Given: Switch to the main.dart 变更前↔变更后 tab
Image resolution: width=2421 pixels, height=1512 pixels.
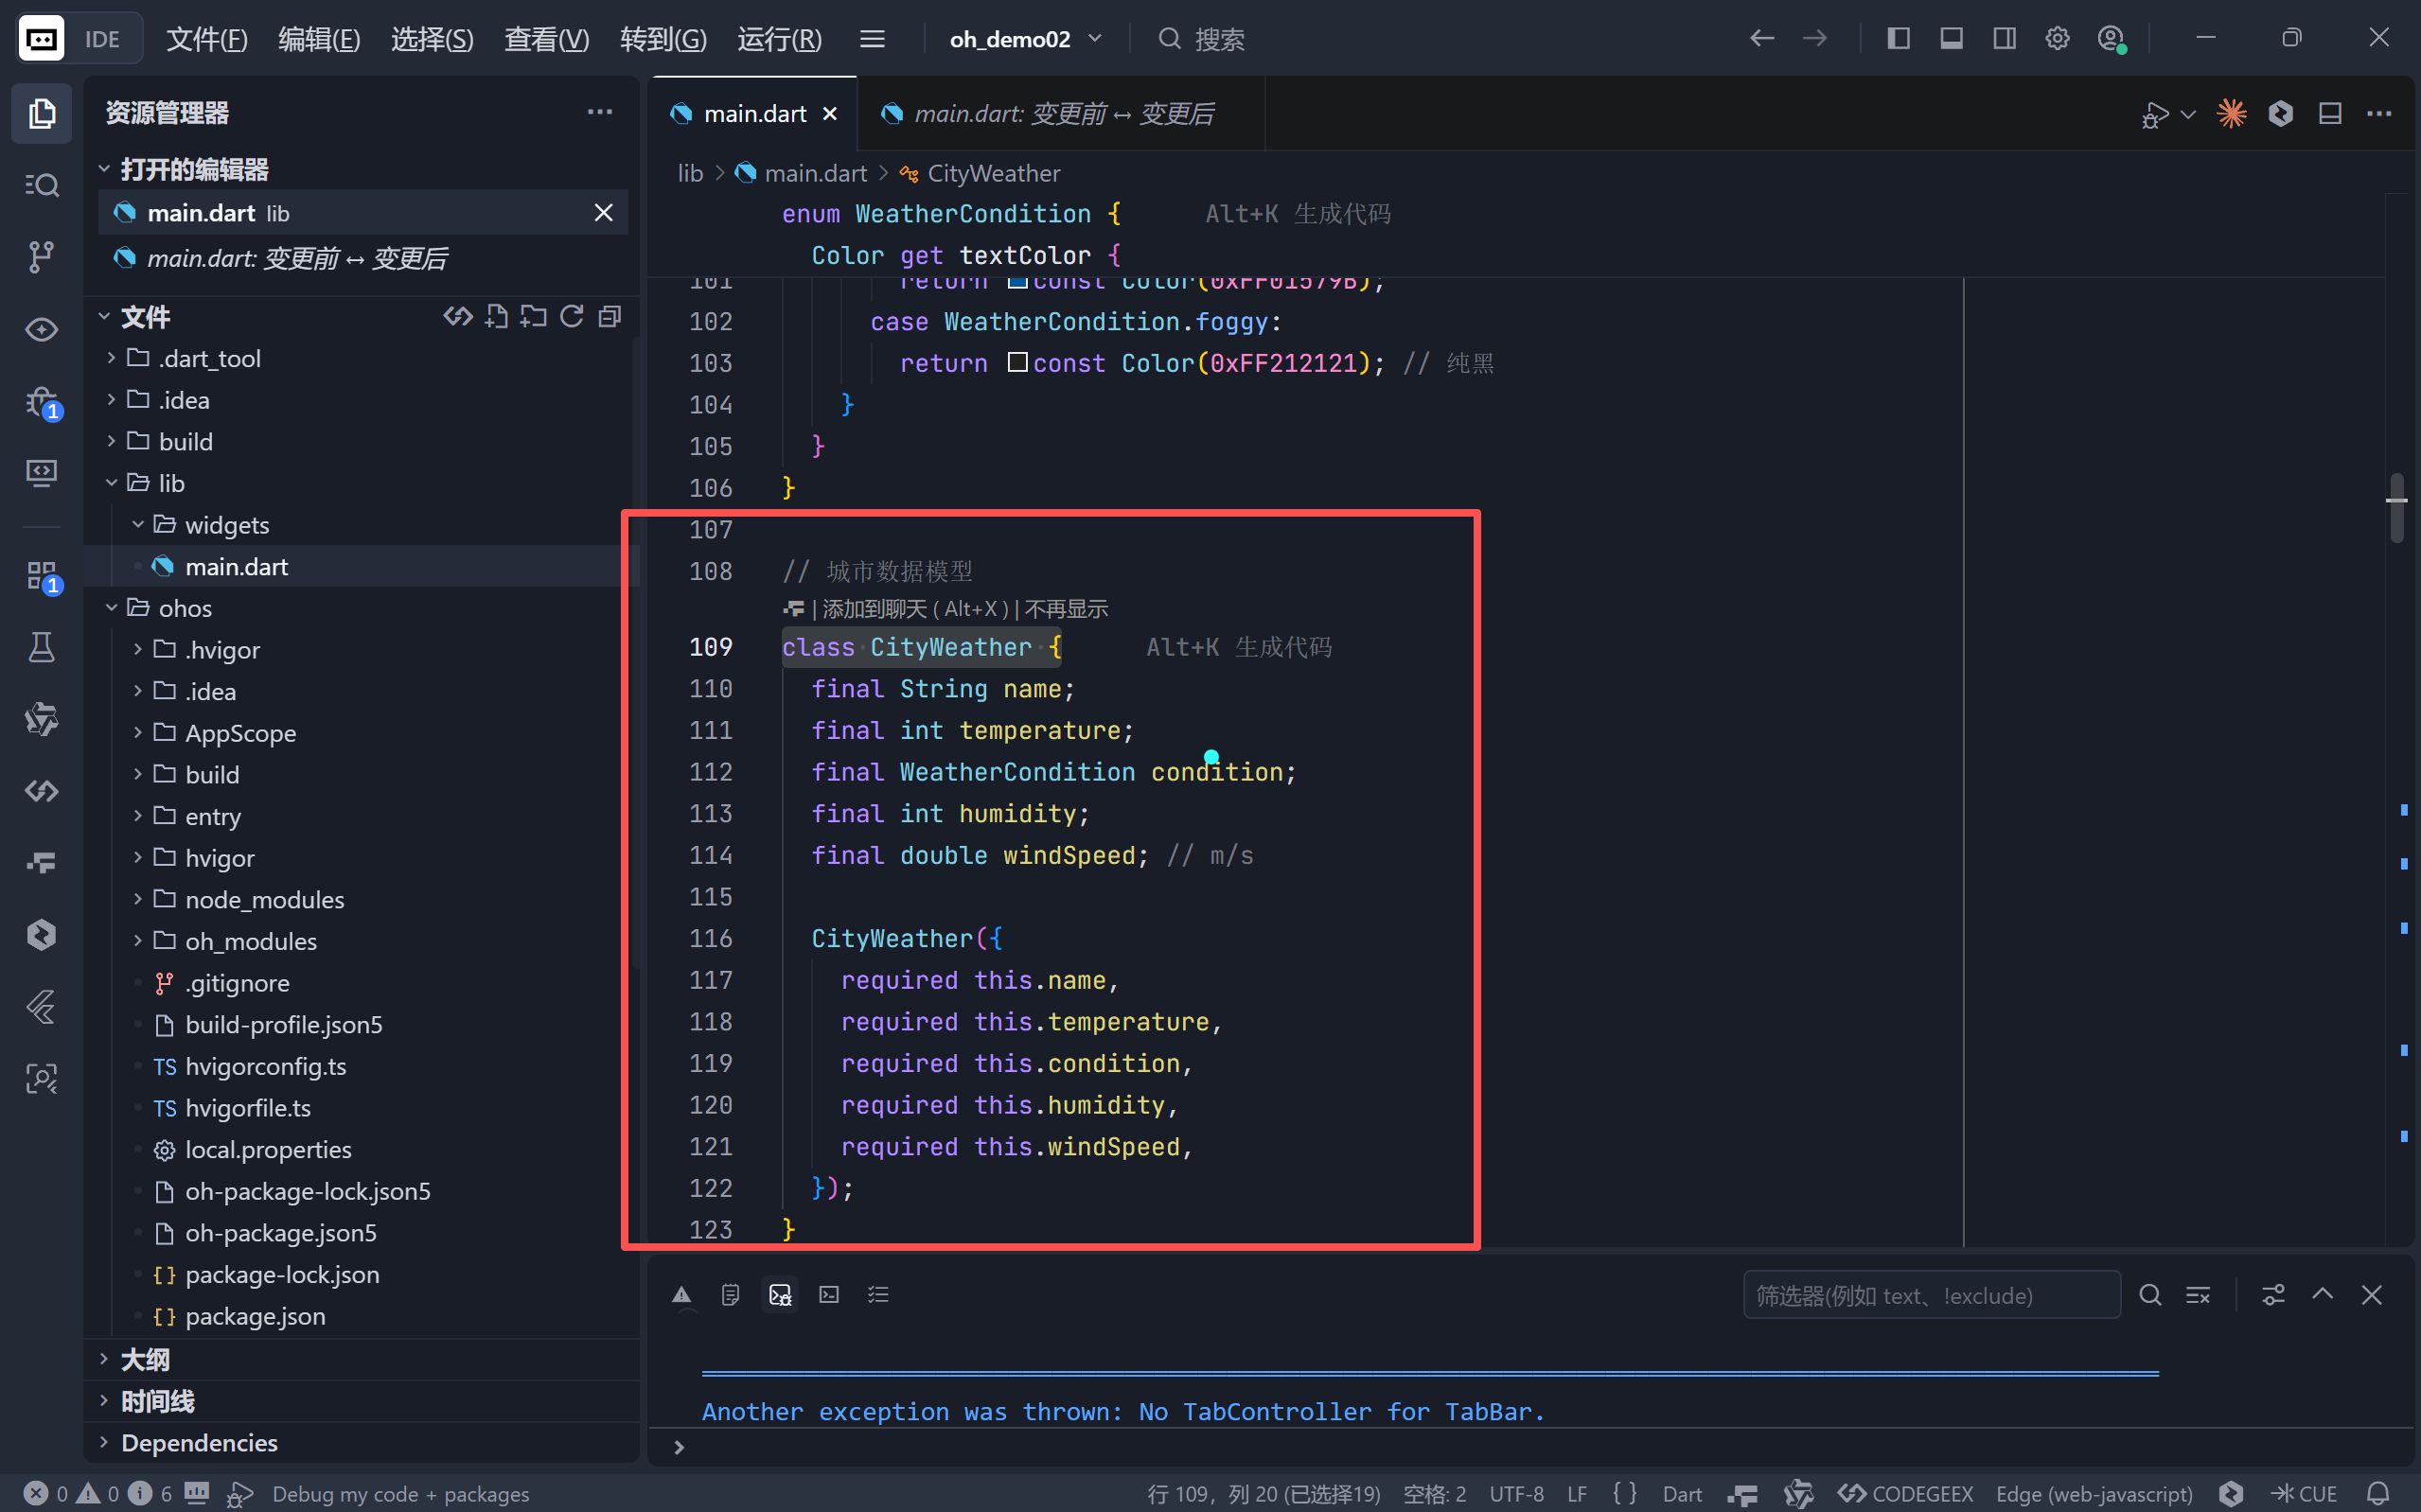Looking at the screenshot, I should 1062,114.
